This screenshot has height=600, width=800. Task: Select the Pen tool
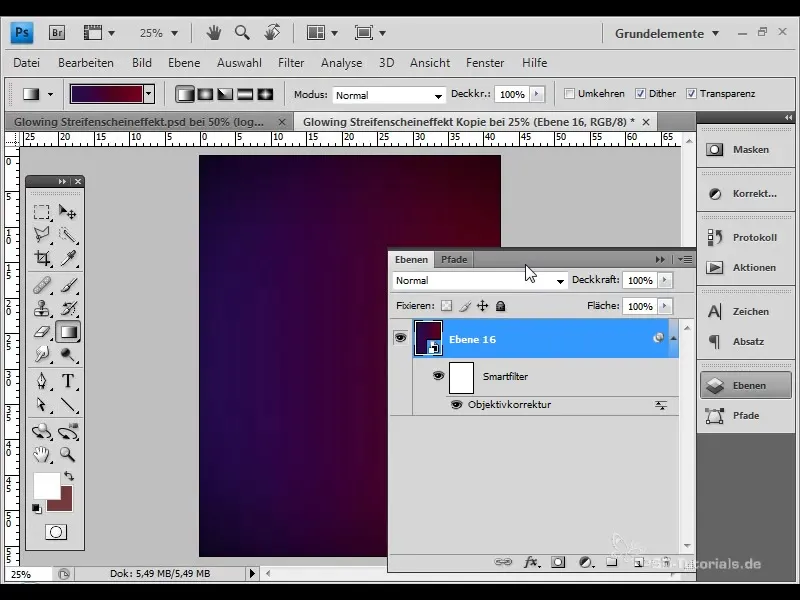(42, 381)
